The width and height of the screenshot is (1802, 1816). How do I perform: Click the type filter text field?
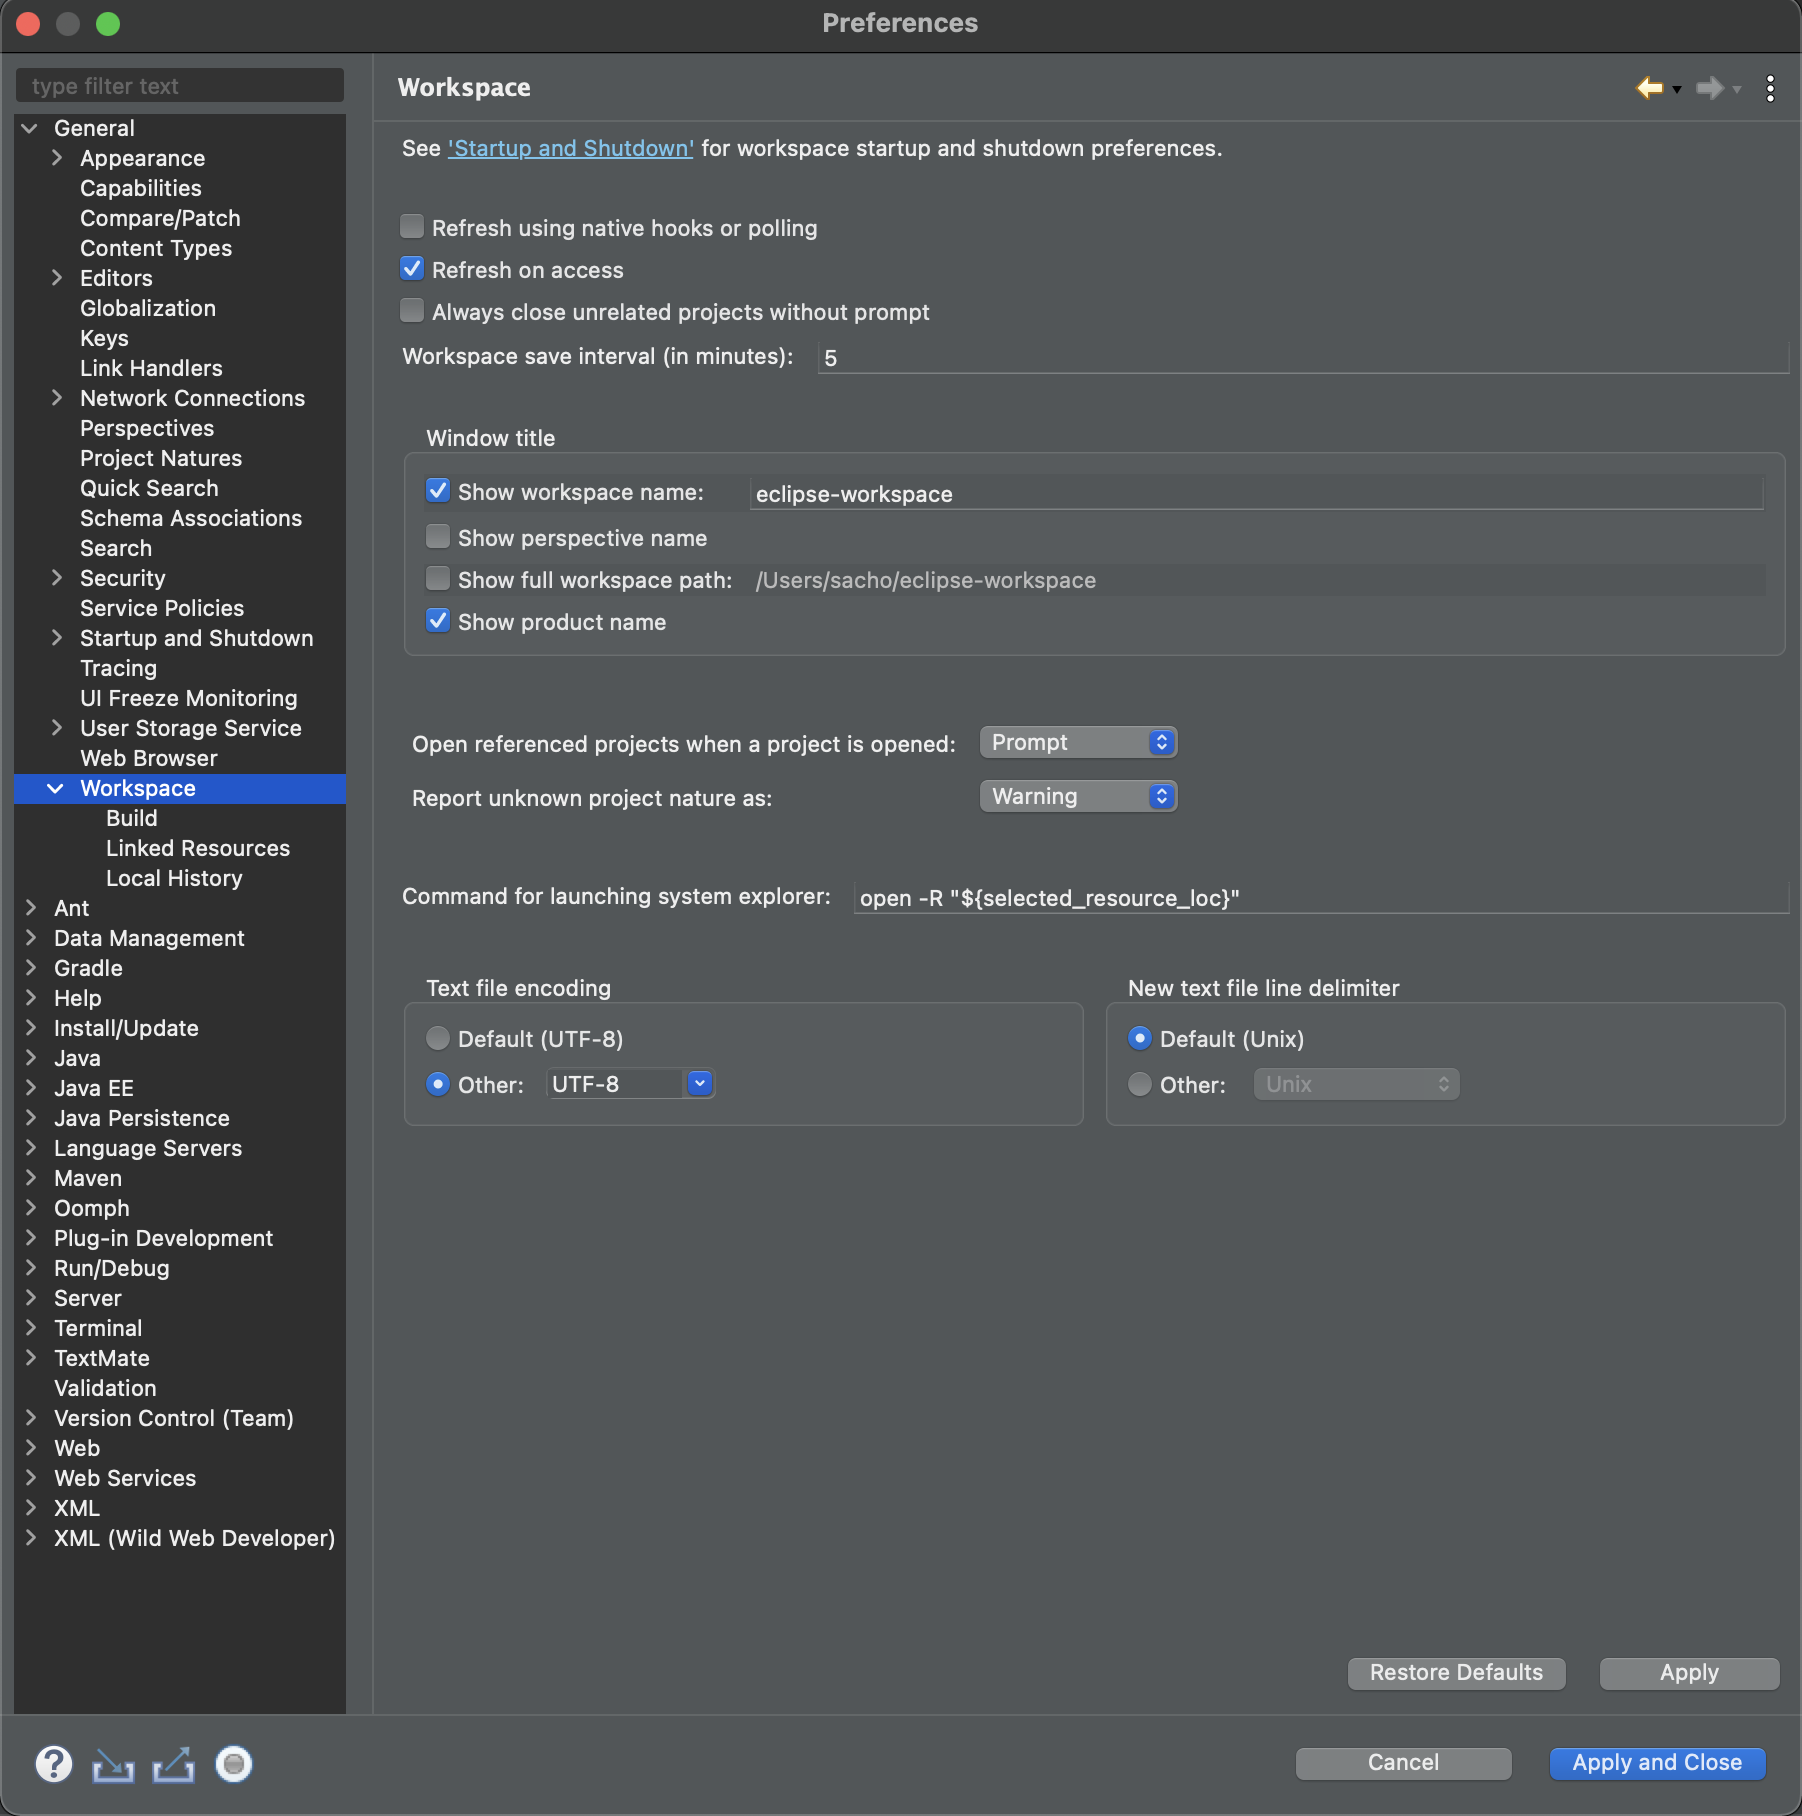point(180,86)
